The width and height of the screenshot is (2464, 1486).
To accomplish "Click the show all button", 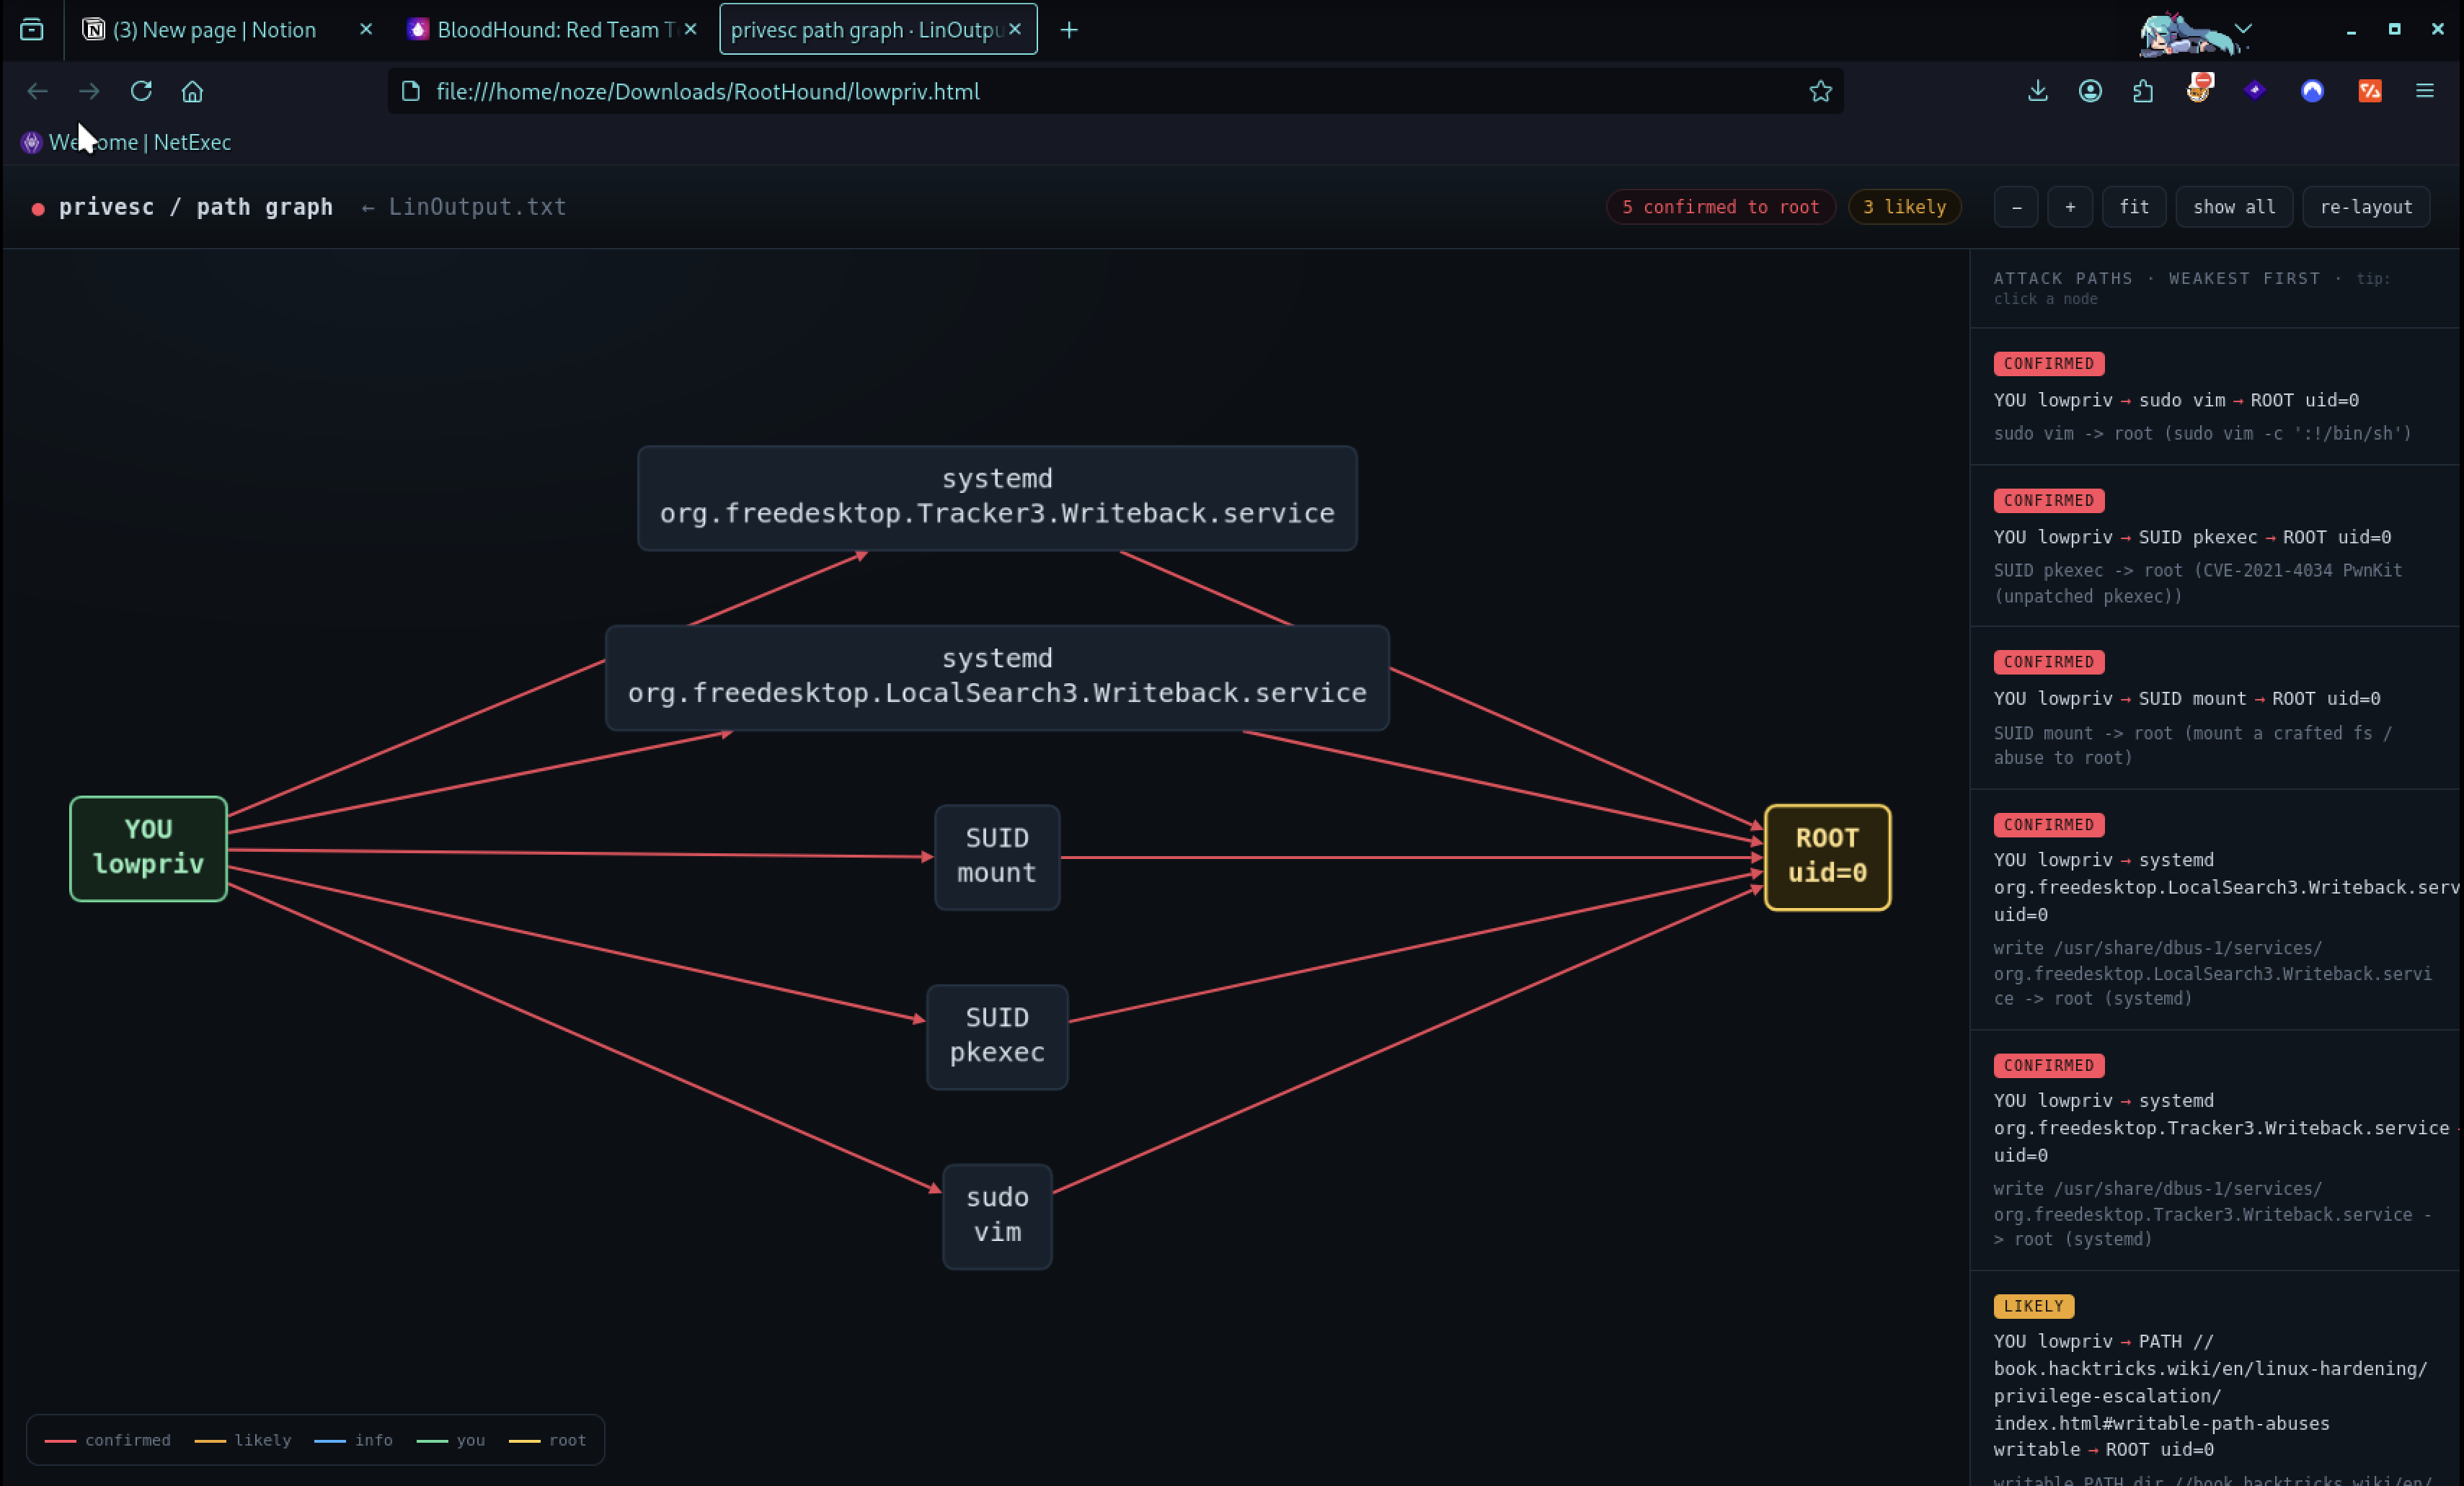I will [2234, 207].
